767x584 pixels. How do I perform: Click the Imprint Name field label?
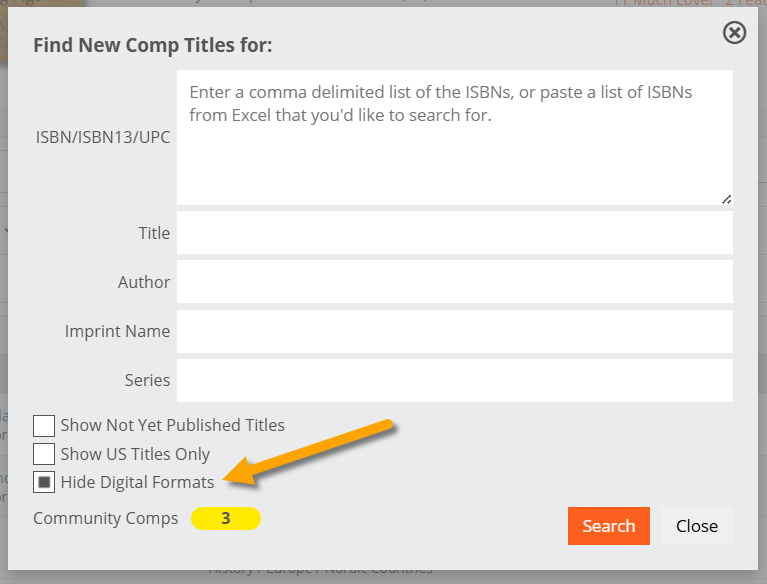(x=117, y=331)
